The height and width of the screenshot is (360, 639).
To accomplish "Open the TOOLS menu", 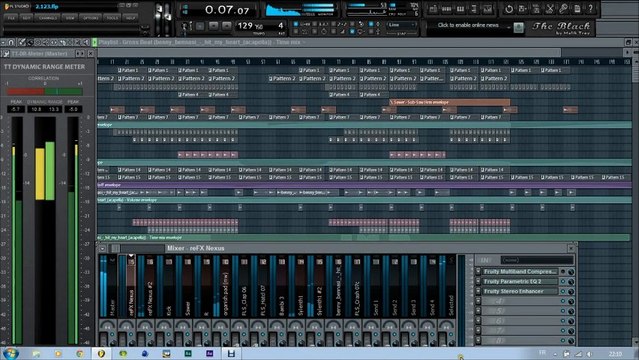I will coord(112,18).
